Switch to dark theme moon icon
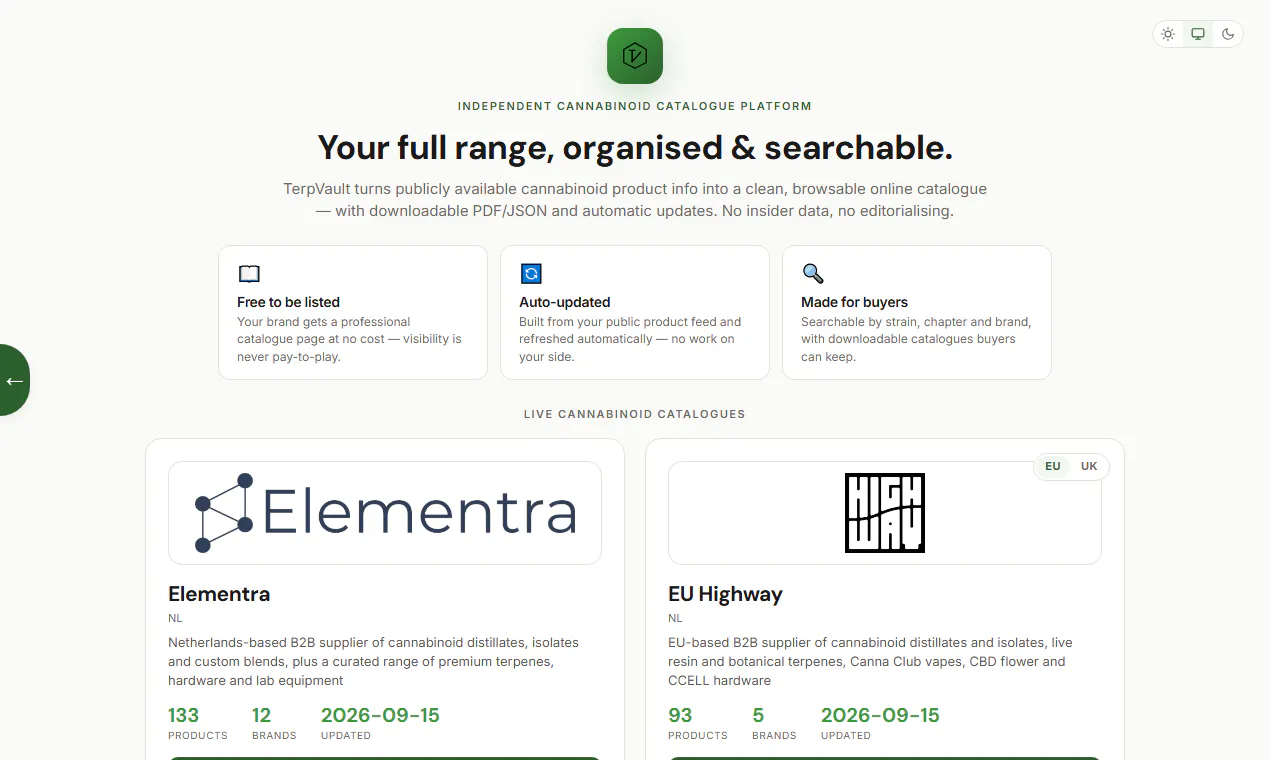This screenshot has width=1270, height=760. pyautogui.click(x=1228, y=34)
